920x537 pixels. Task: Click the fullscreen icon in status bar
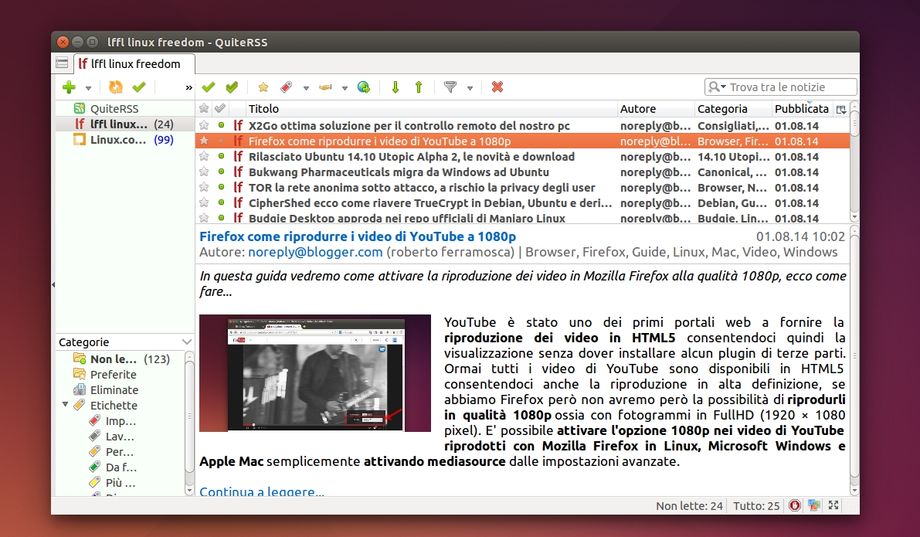[x=834, y=506]
